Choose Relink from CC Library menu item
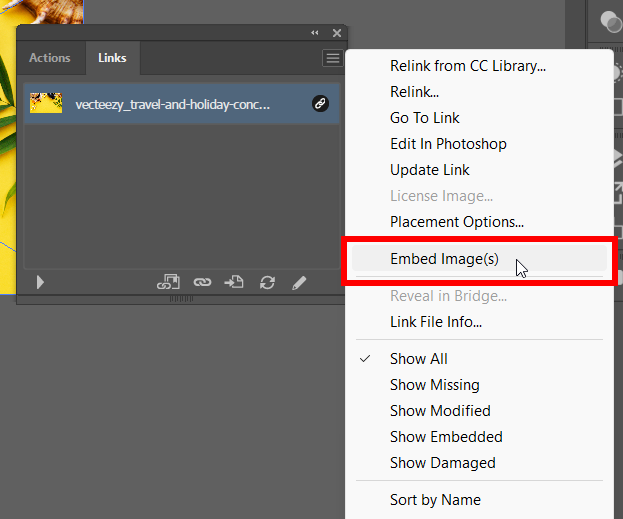623x519 pixels. [x=468, y=66]
